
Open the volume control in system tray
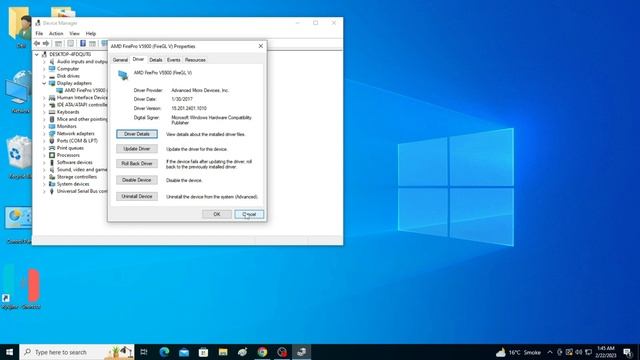pos(578,352)
